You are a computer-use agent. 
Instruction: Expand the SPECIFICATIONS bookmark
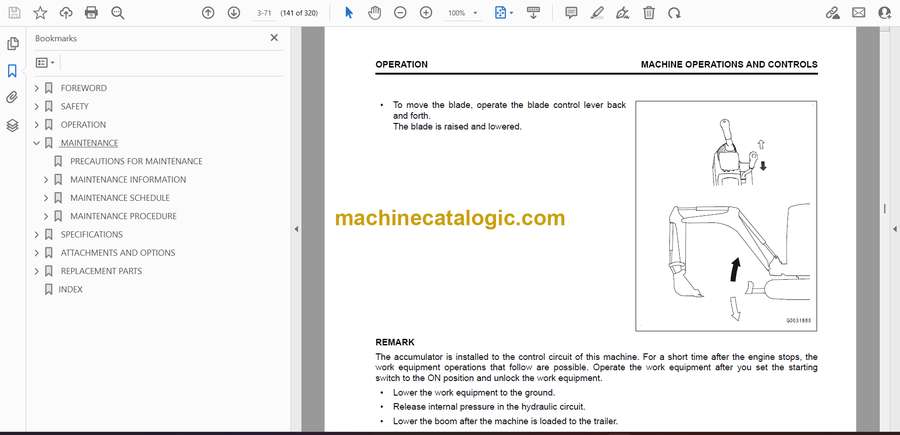point(37,235)
